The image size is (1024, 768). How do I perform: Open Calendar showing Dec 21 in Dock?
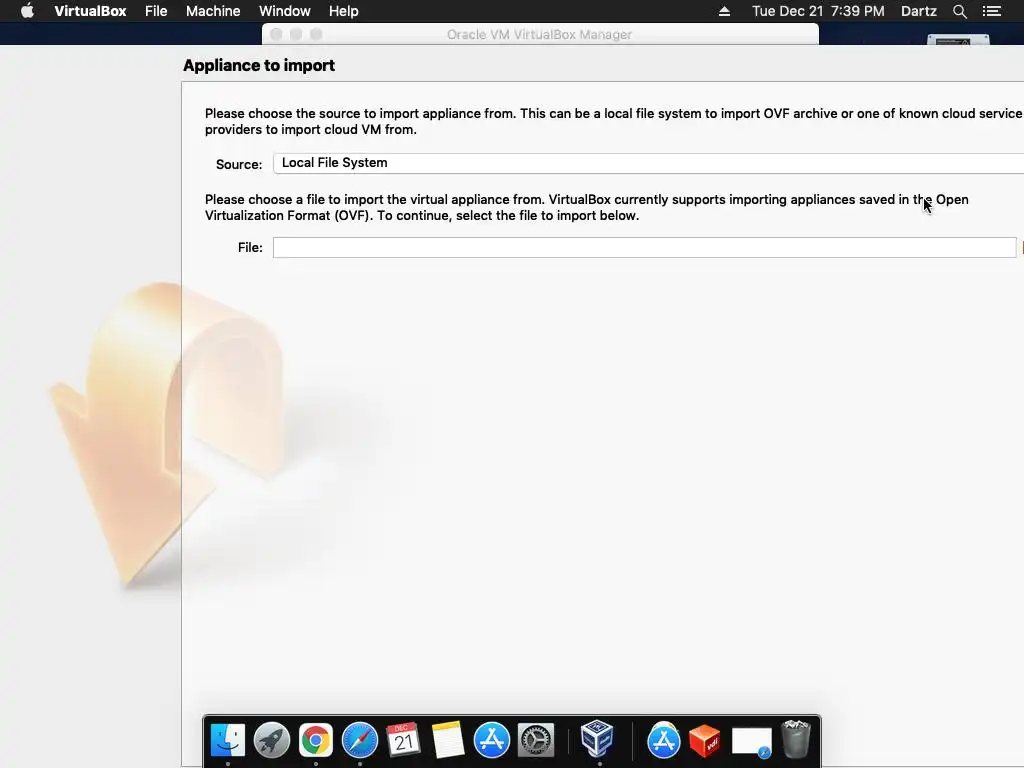pyautogui.click(x=404, y=741)
